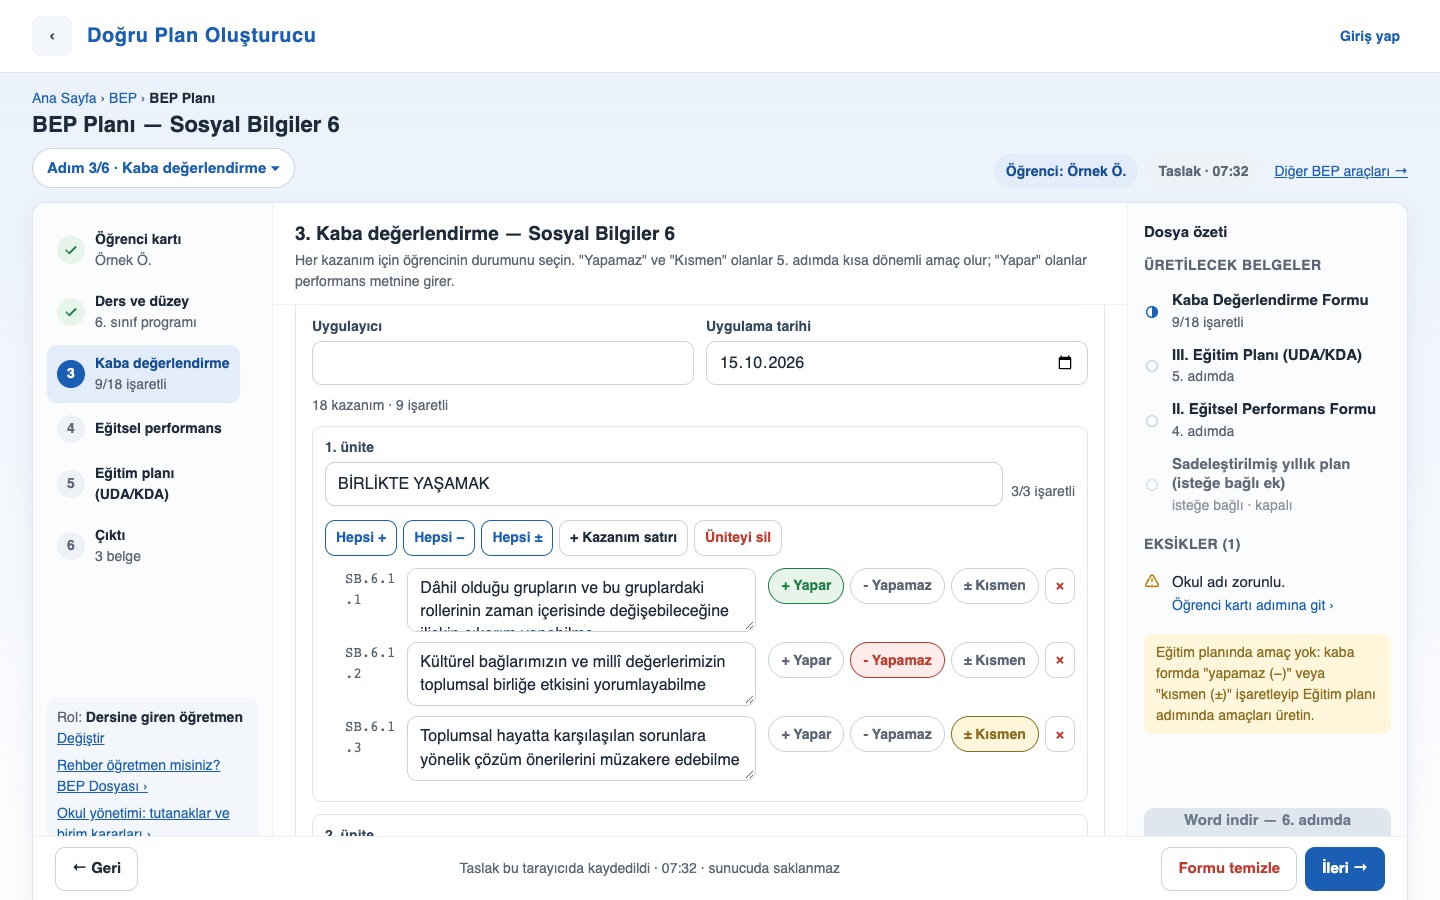Open the Çıktı step
The height and width of the screenshot is (900, 1440).
(x=143, y=546)
